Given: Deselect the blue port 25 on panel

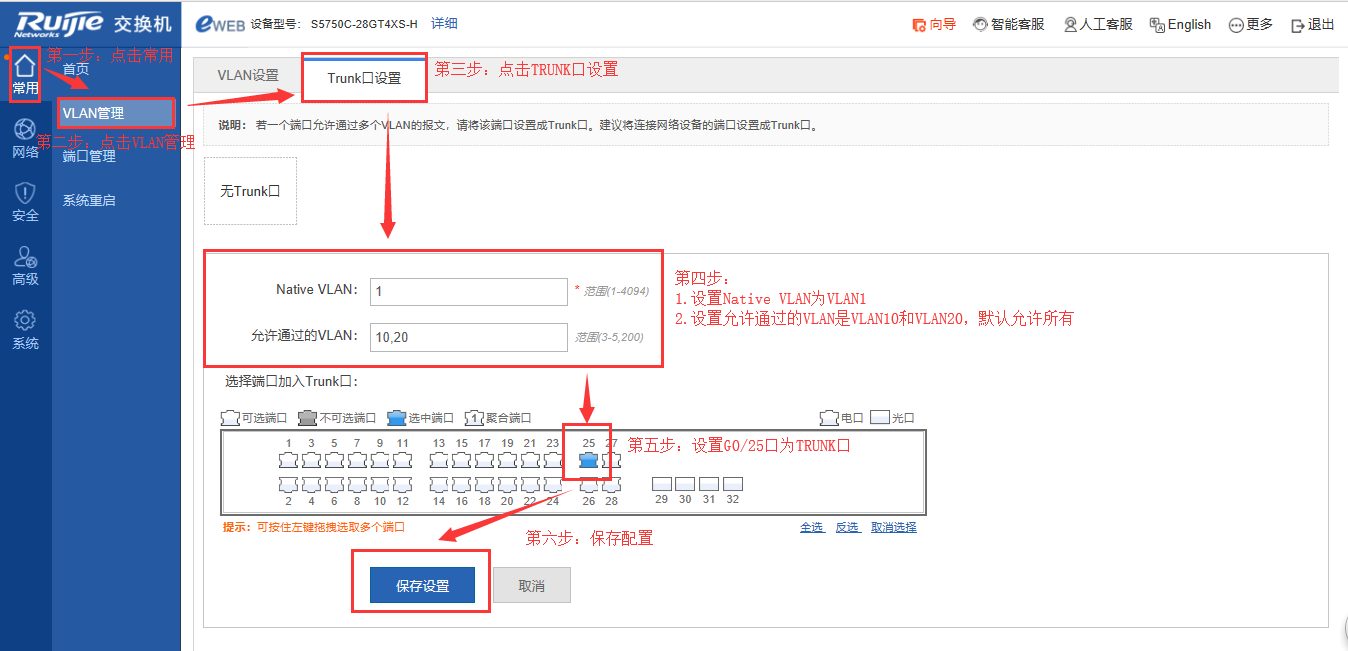Looking at the screenshot, I should [x=589, y=461].
